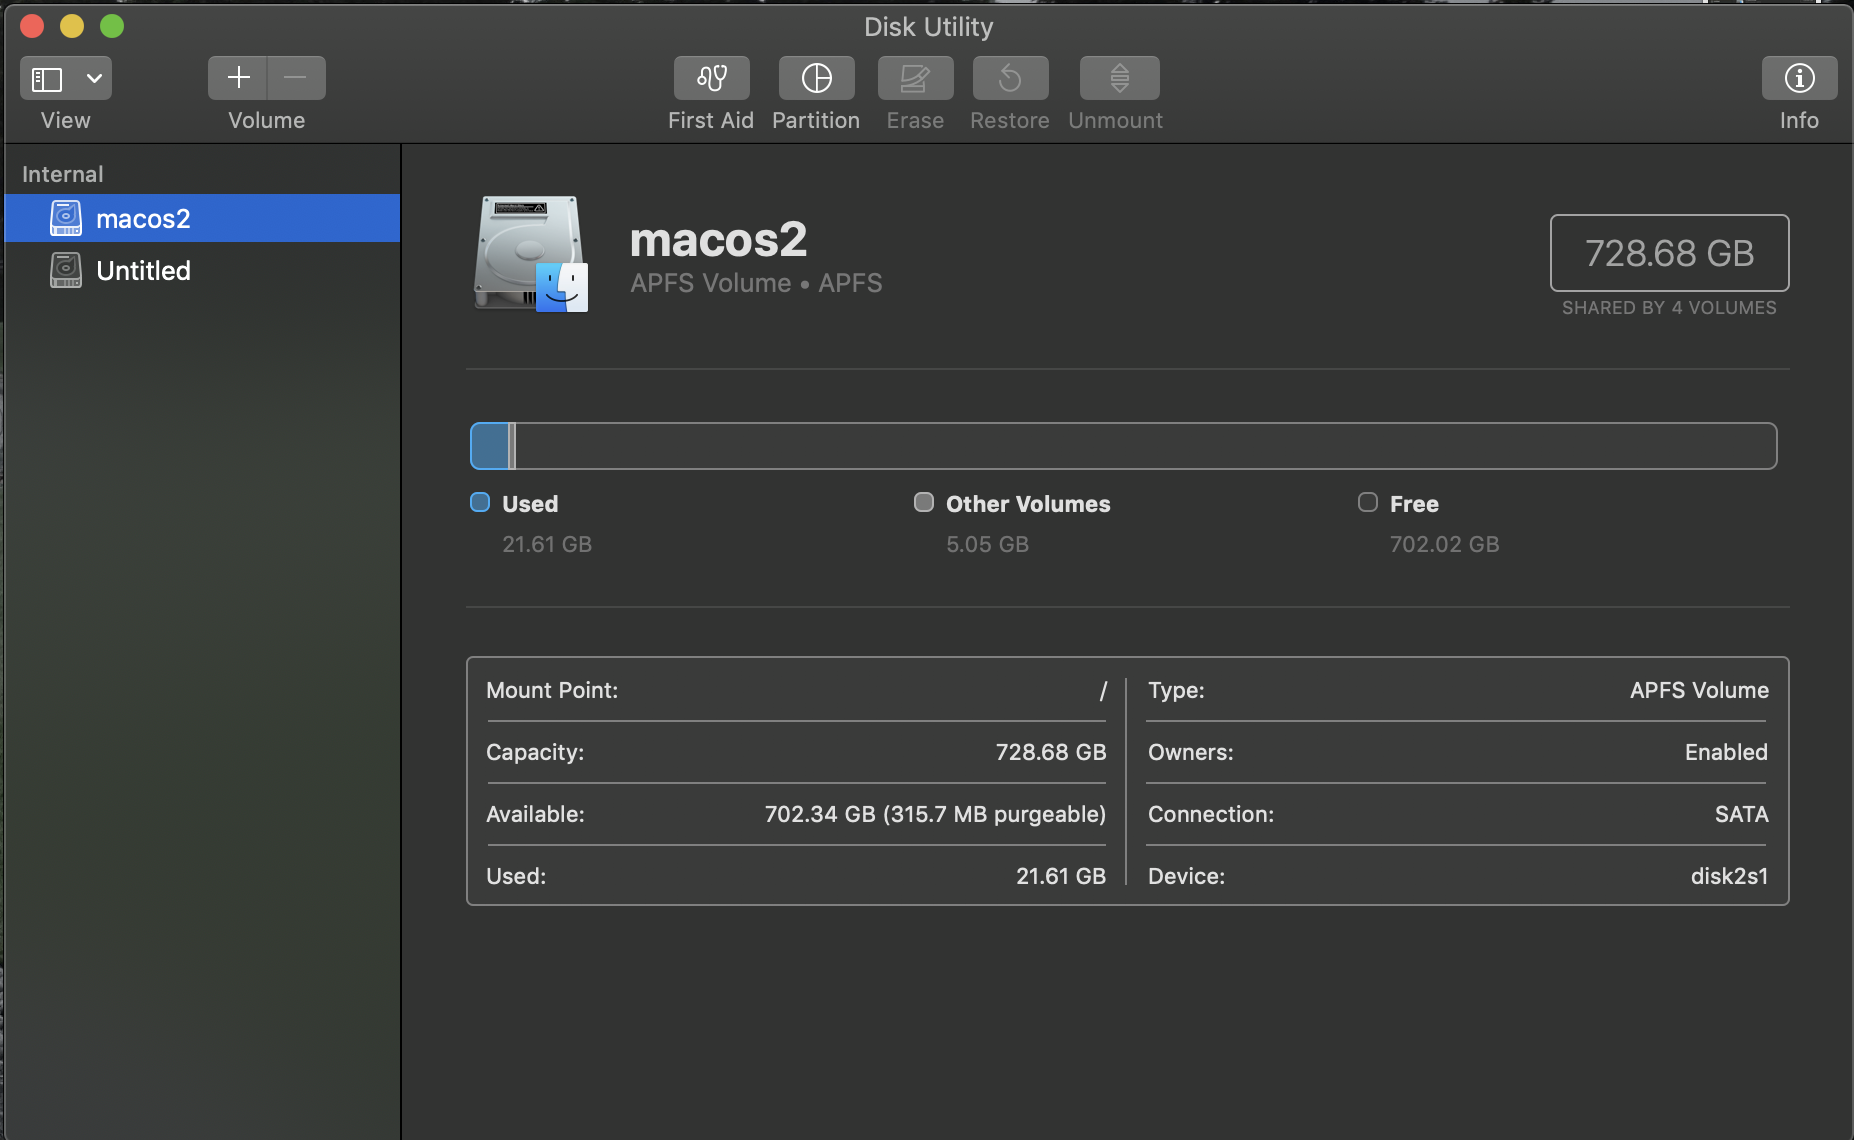Viewport: 1854px width, 1140px height.
Task: Click the Used '21.61 GB' table value
Action: click(1061, 876)
